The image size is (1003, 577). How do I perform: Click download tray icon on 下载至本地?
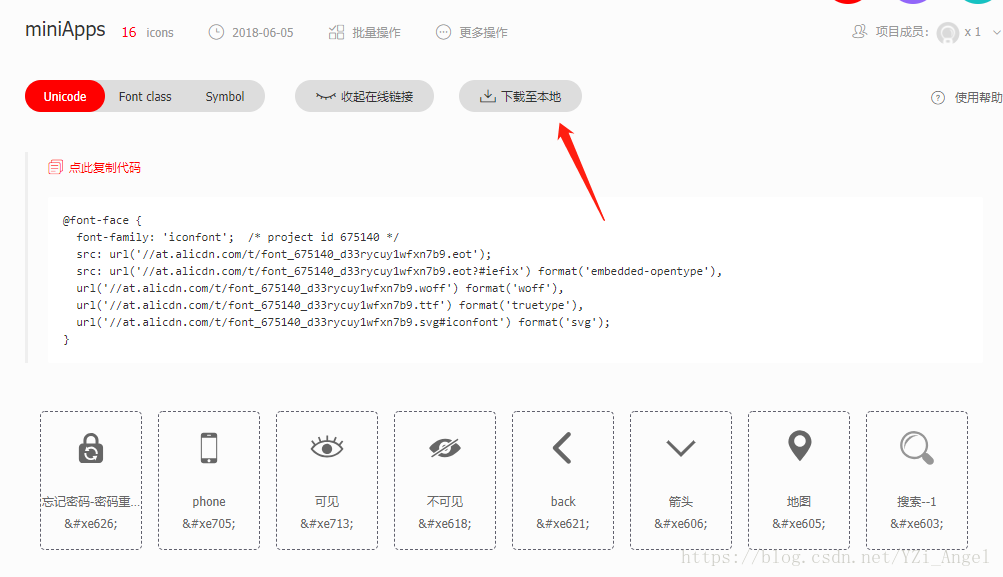click(487, 97)
